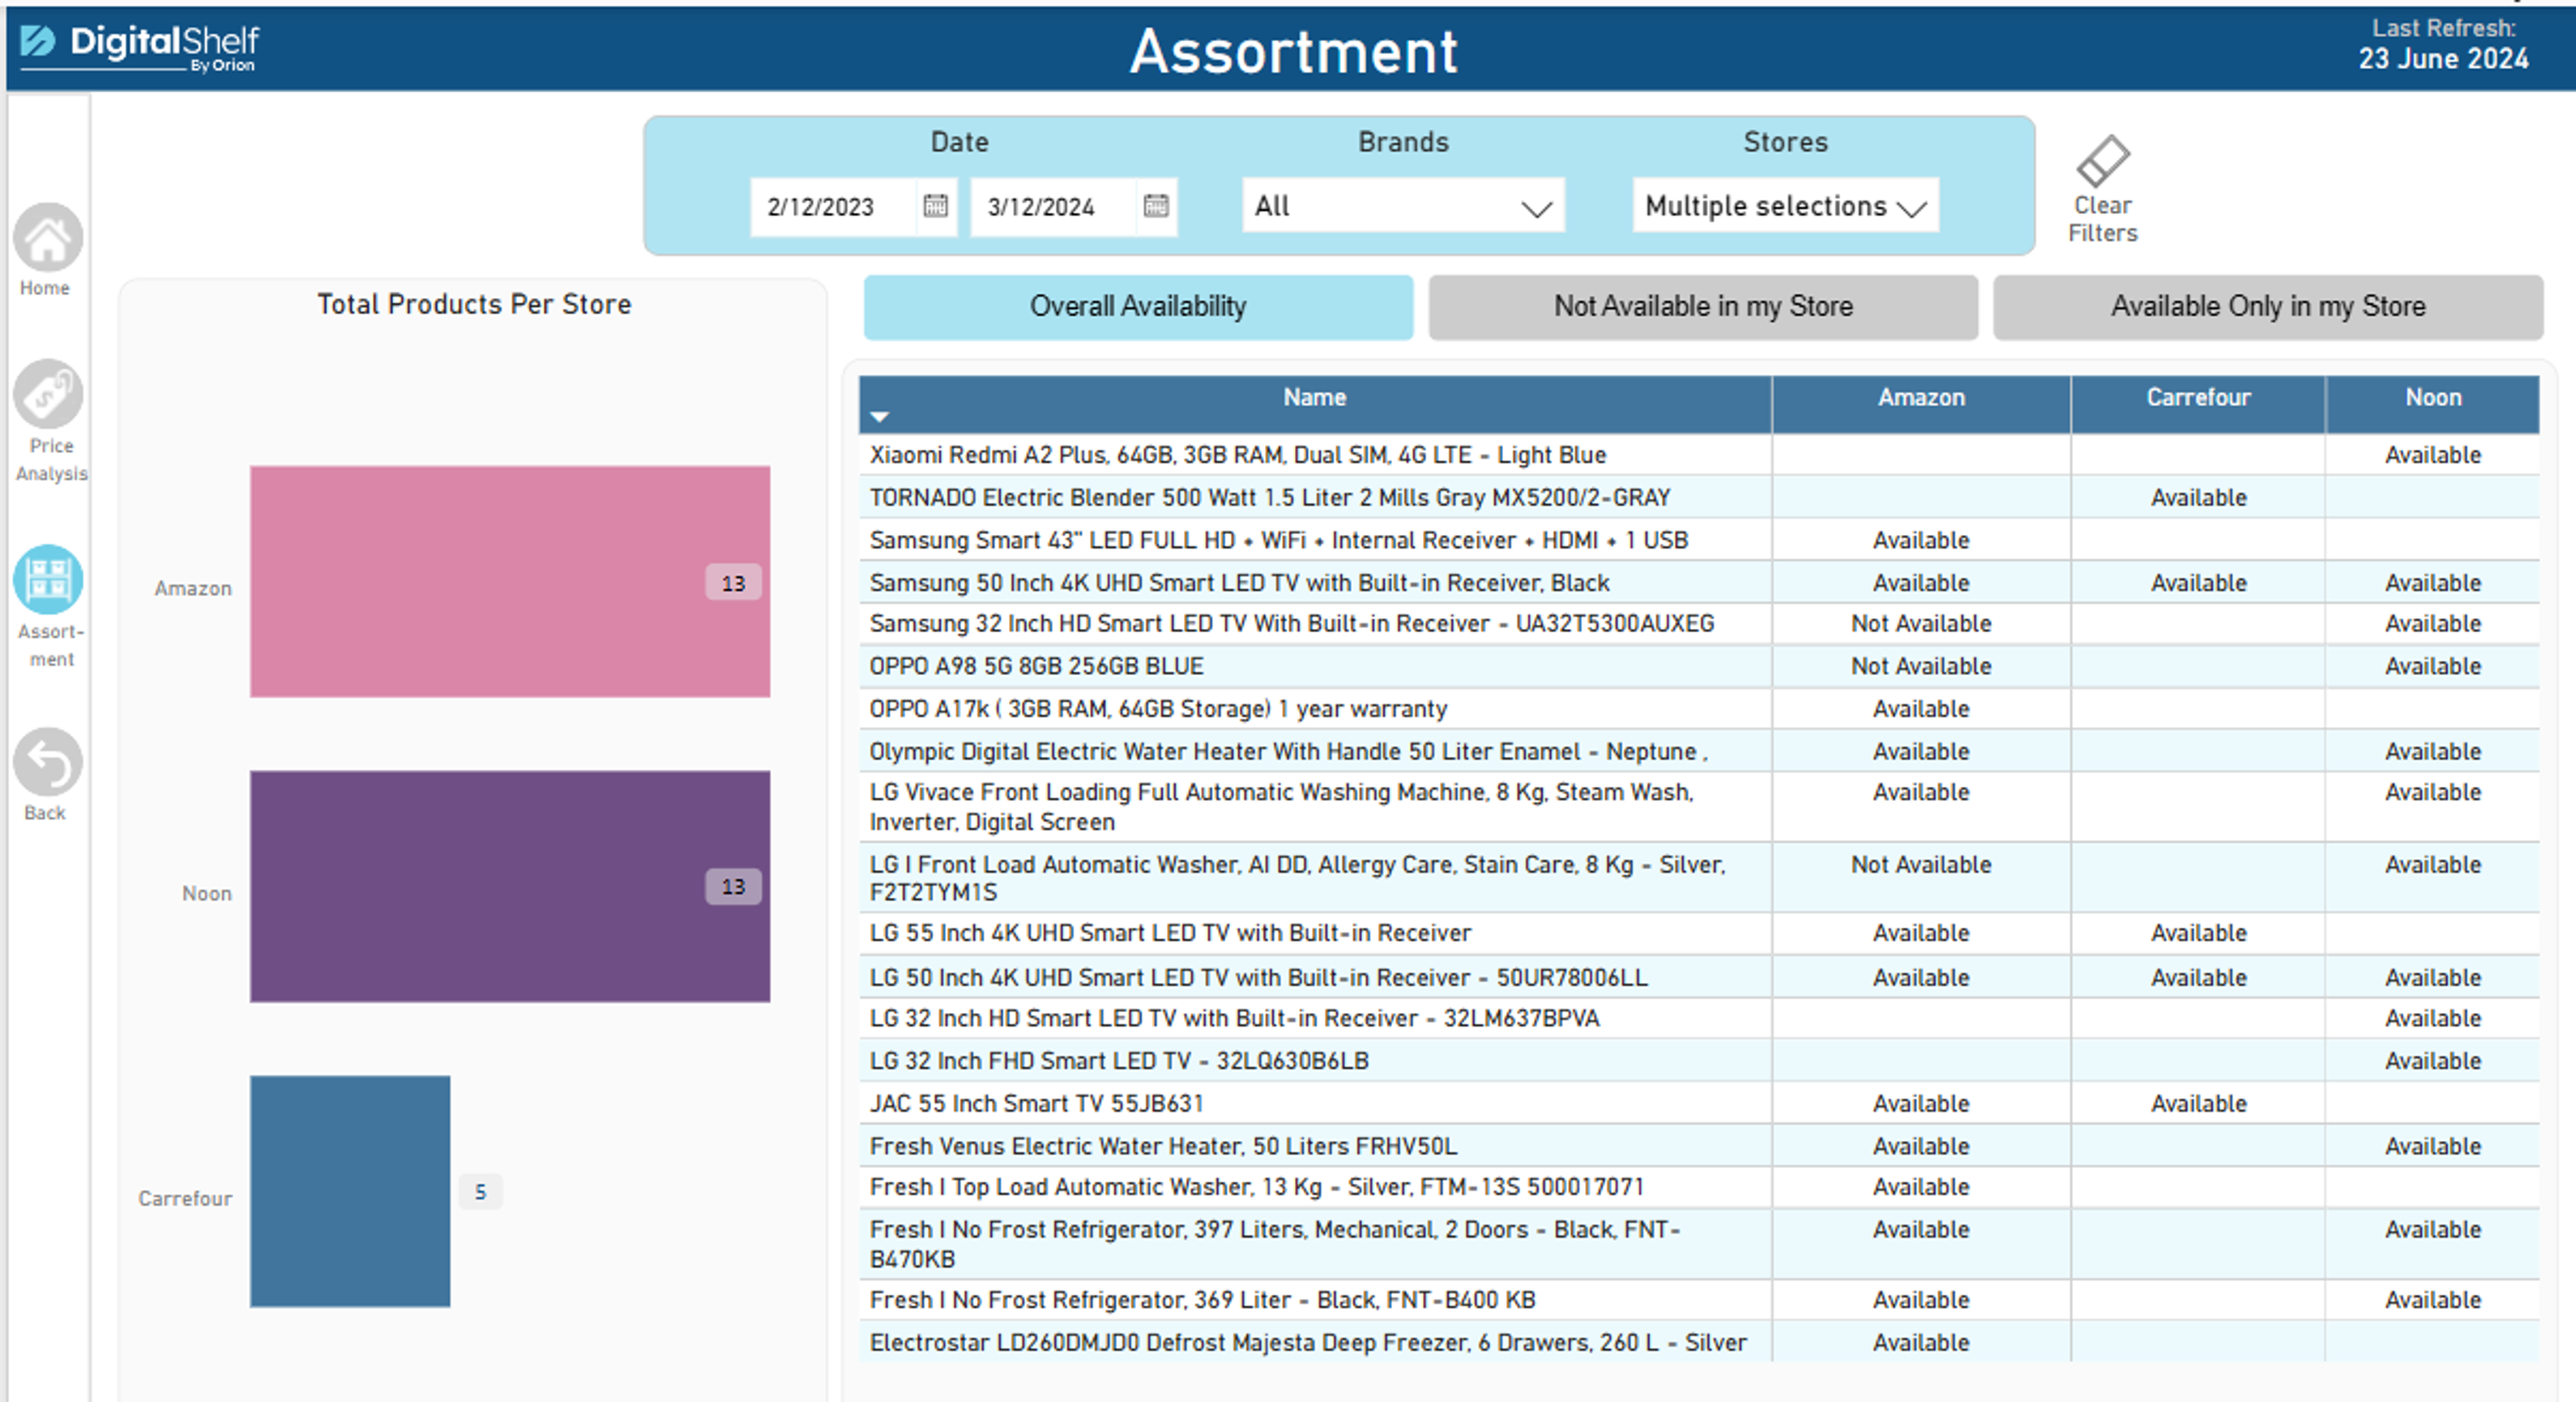
Task: Click the pink Amazon bar
Action: [x=509, y=582]
